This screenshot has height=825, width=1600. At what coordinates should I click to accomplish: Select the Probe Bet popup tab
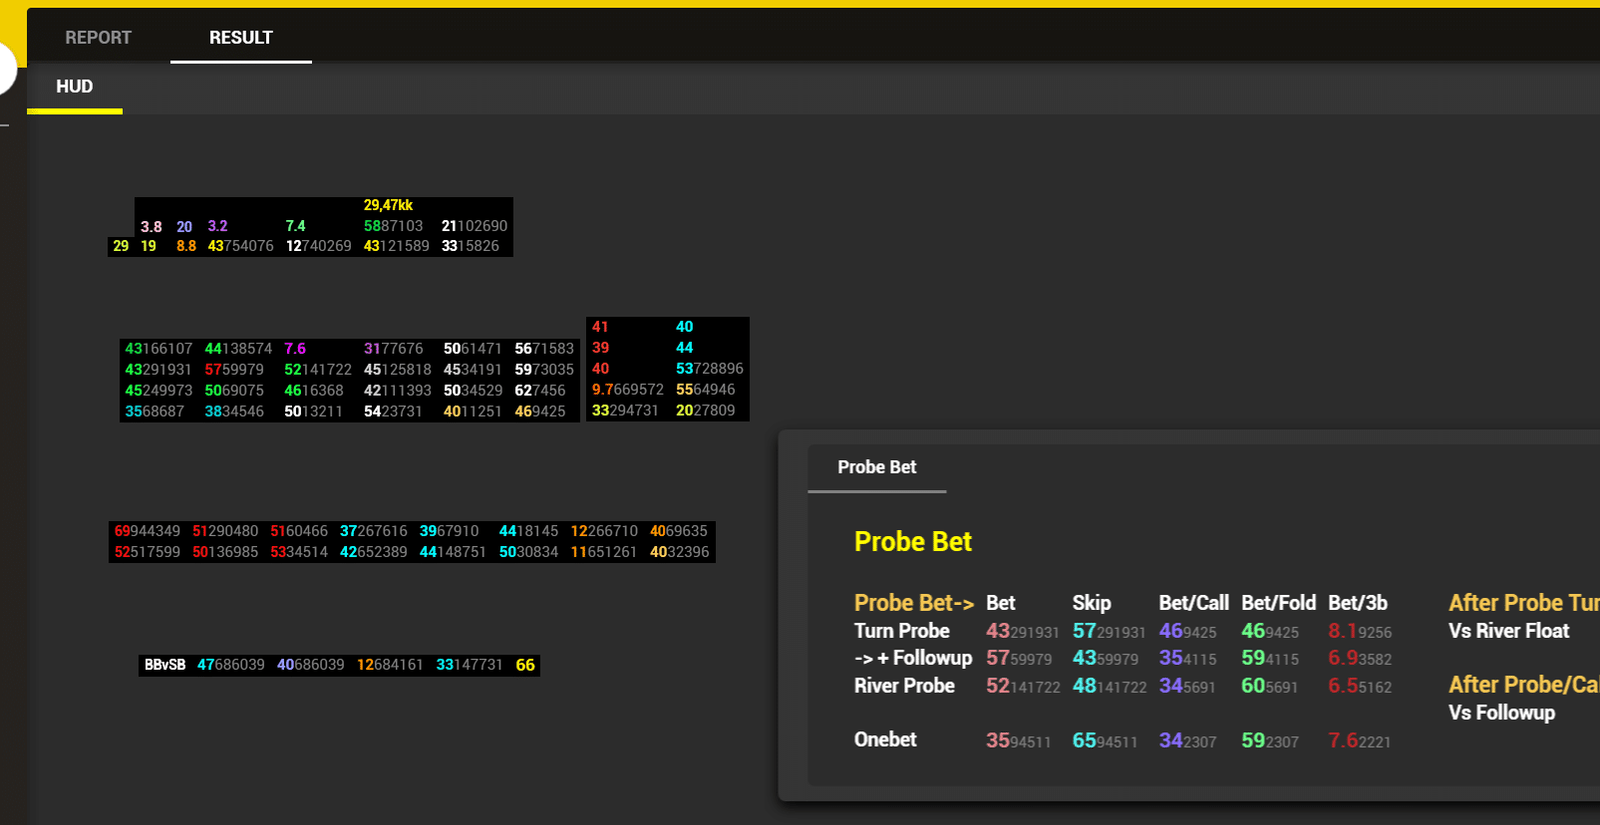coord(877,467)
